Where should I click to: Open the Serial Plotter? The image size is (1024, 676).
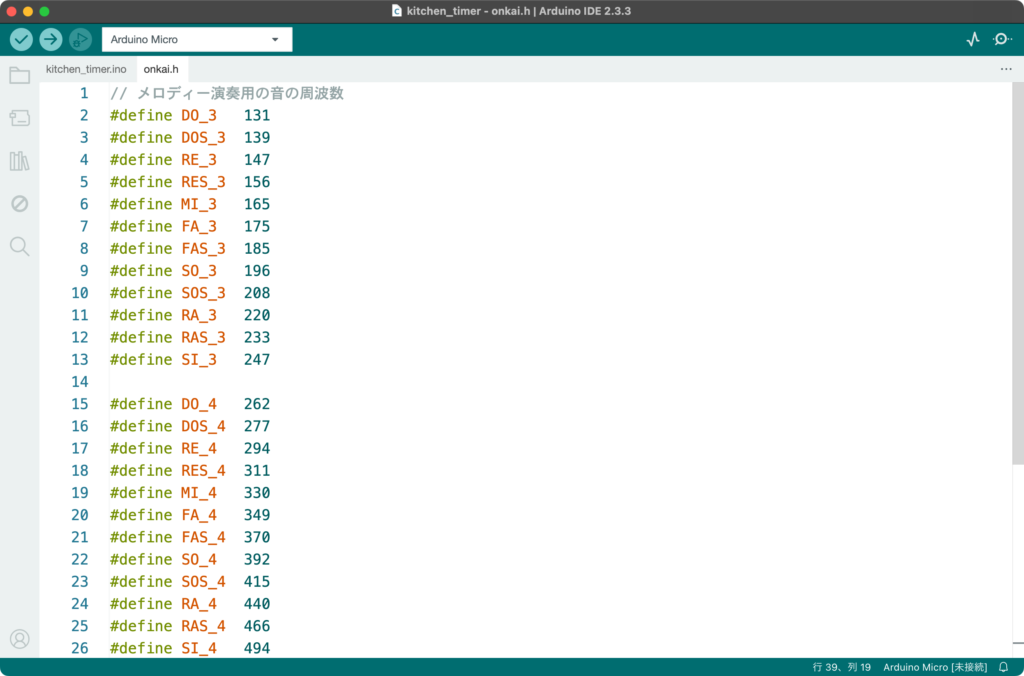[973, 39]
